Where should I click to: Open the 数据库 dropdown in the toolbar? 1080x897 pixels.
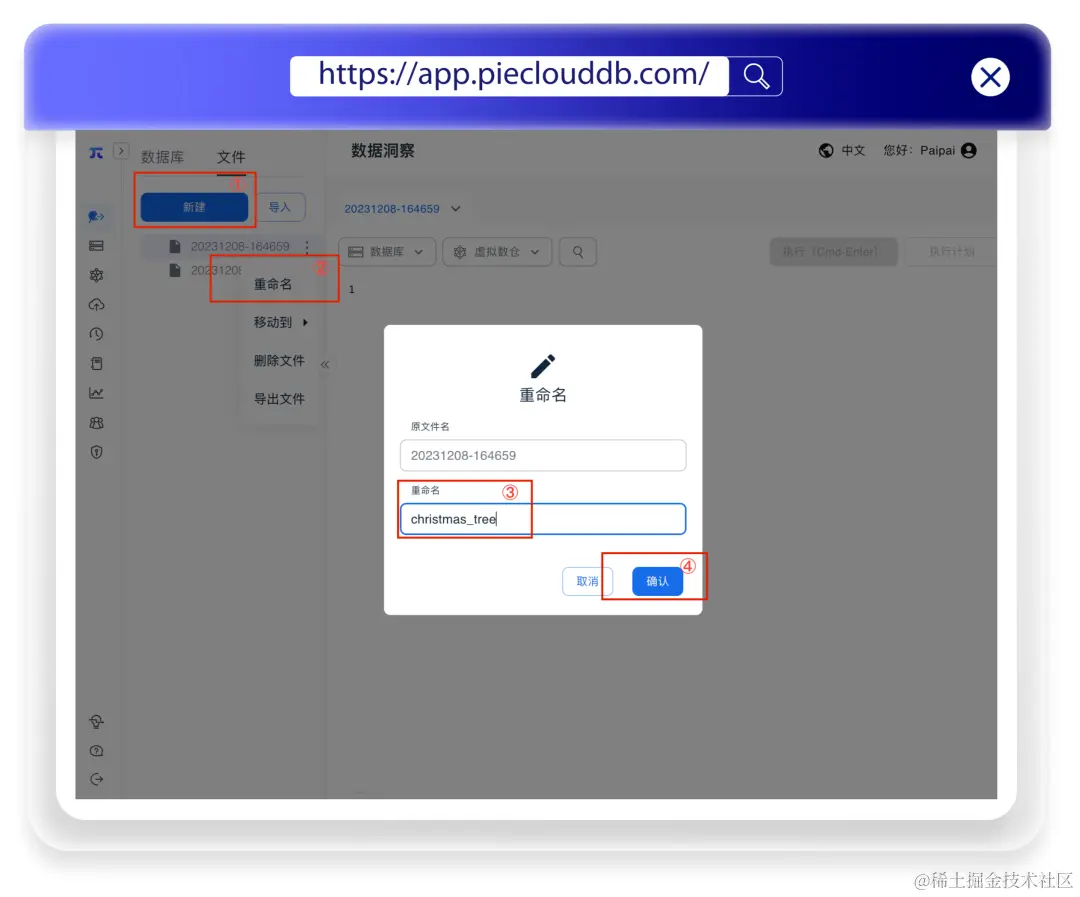(387, 252)
